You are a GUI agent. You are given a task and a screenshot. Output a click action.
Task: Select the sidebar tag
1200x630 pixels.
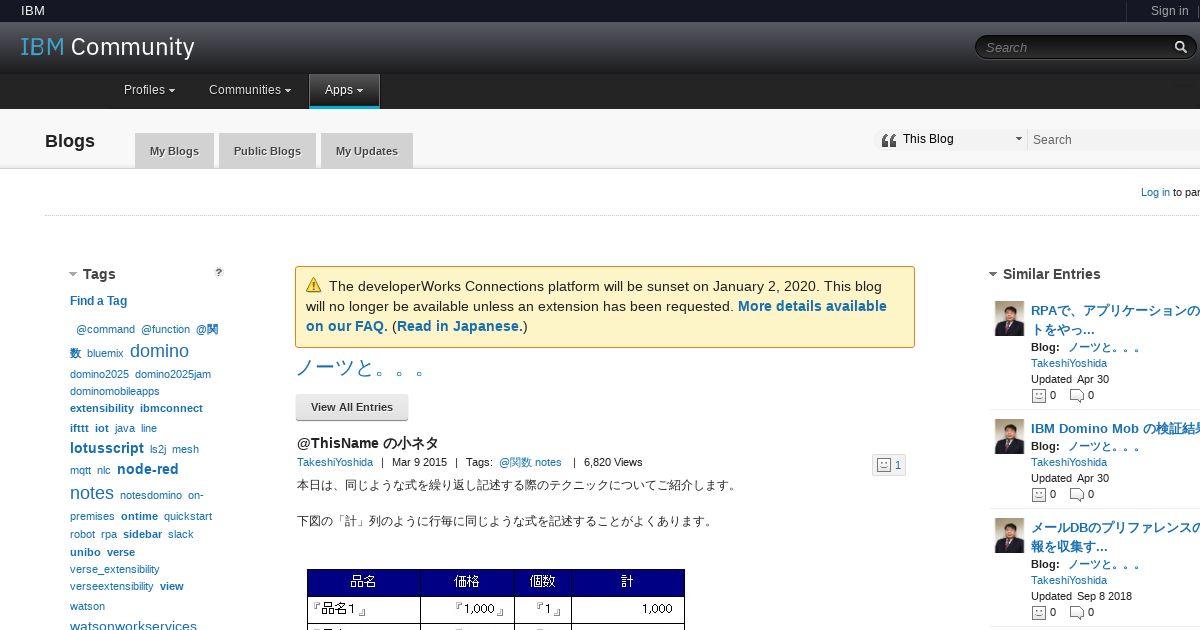pyautogui.click(x=143, y=534)
